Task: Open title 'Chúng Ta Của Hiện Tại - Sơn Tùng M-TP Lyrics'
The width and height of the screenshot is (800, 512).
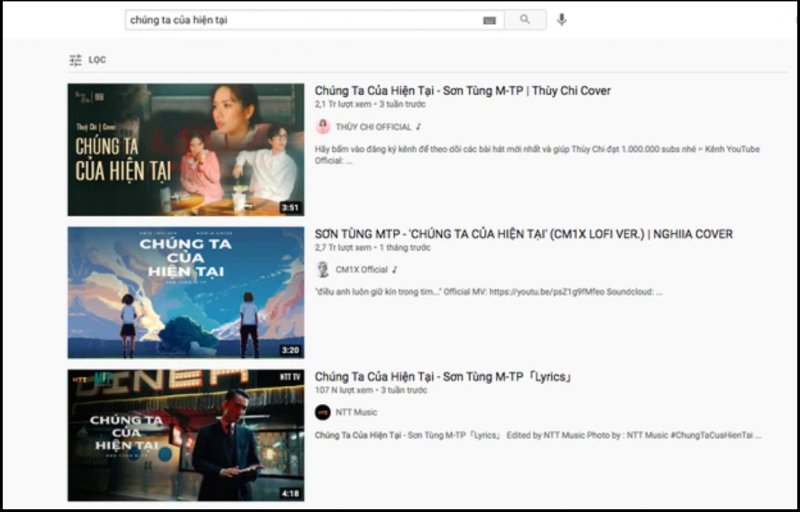Action: click(x=443, y=377)
